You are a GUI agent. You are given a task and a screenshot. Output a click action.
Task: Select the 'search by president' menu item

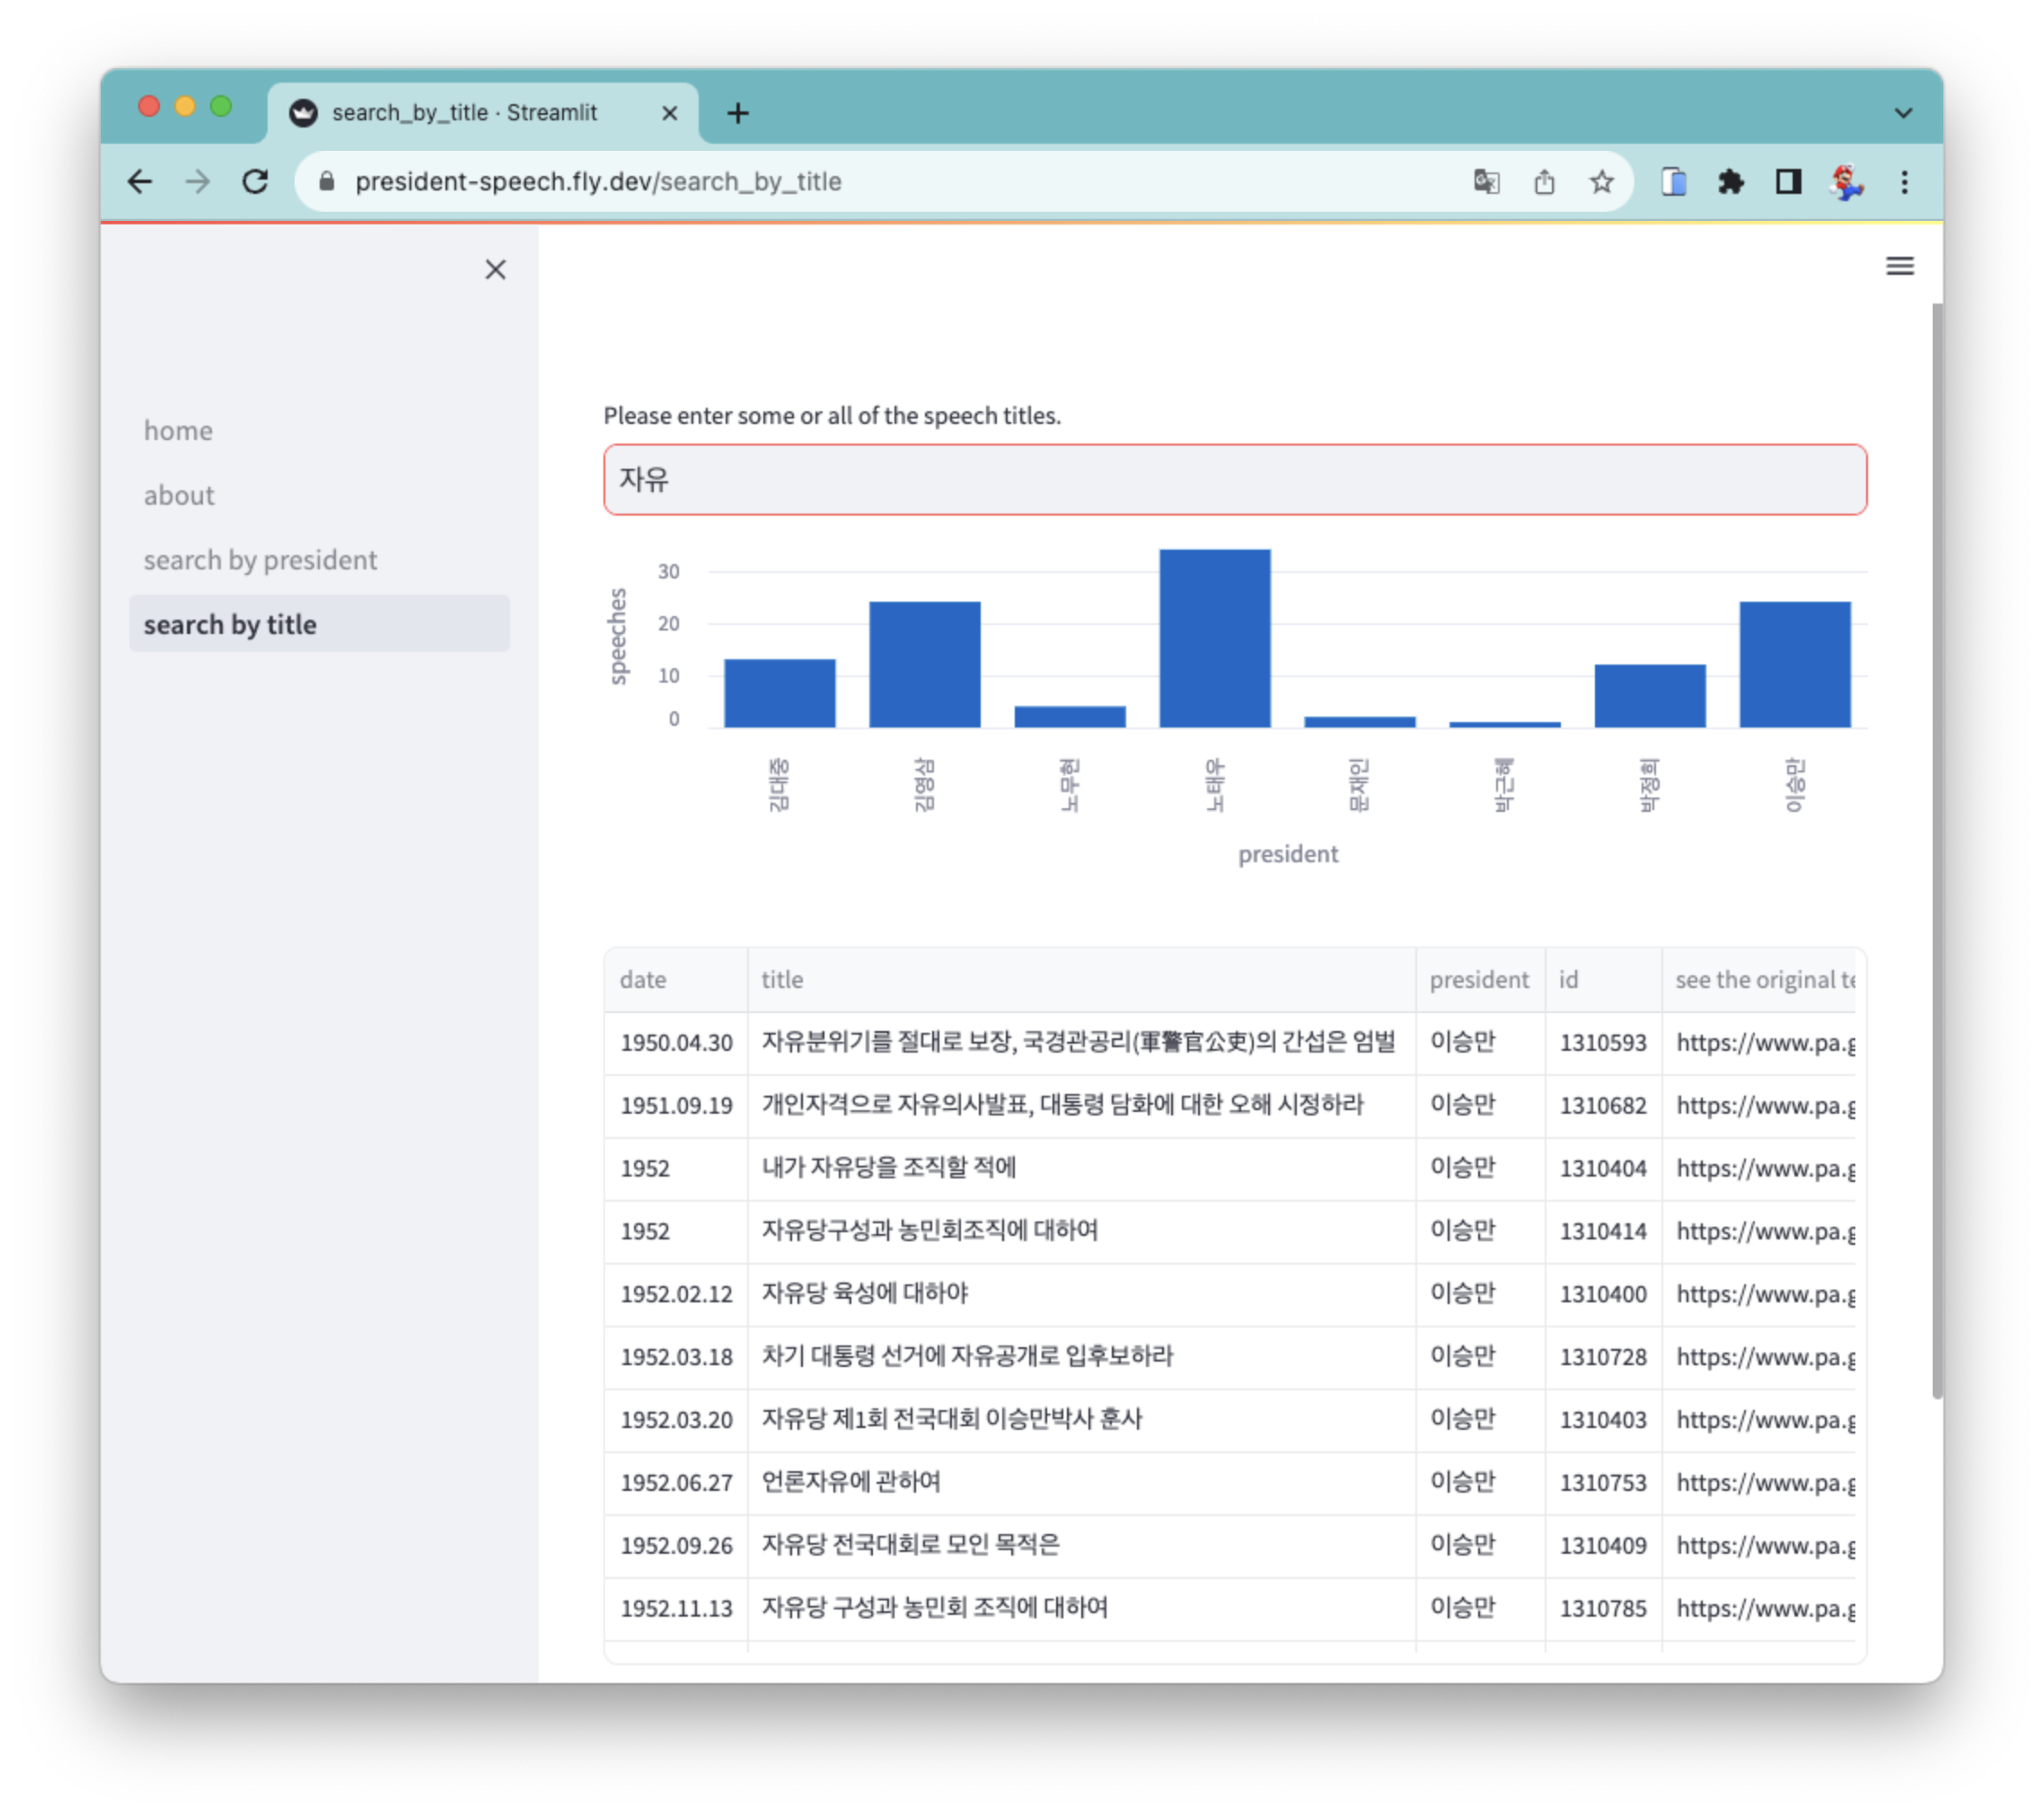click(x=260, y=560)
